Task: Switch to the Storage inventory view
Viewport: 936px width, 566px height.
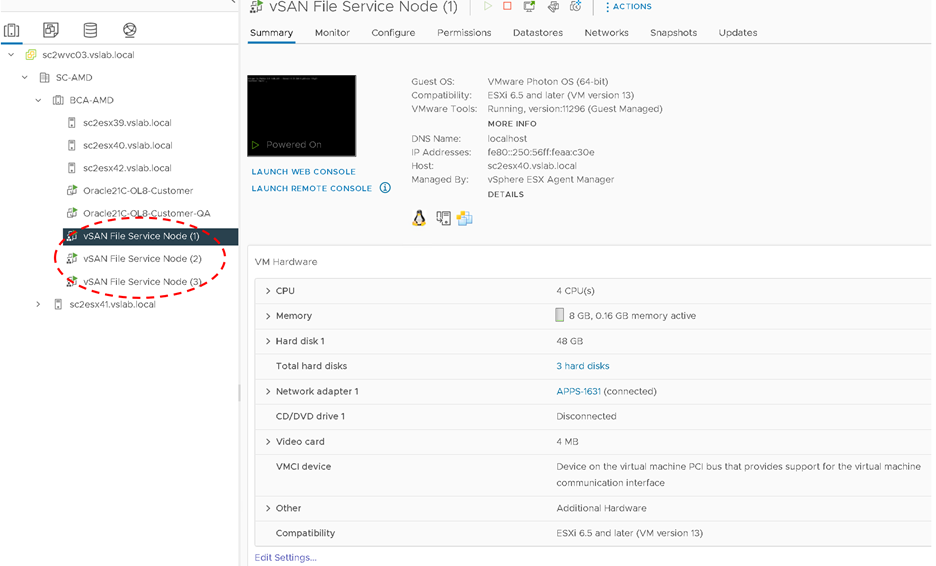Action: [x=90, y=30]
